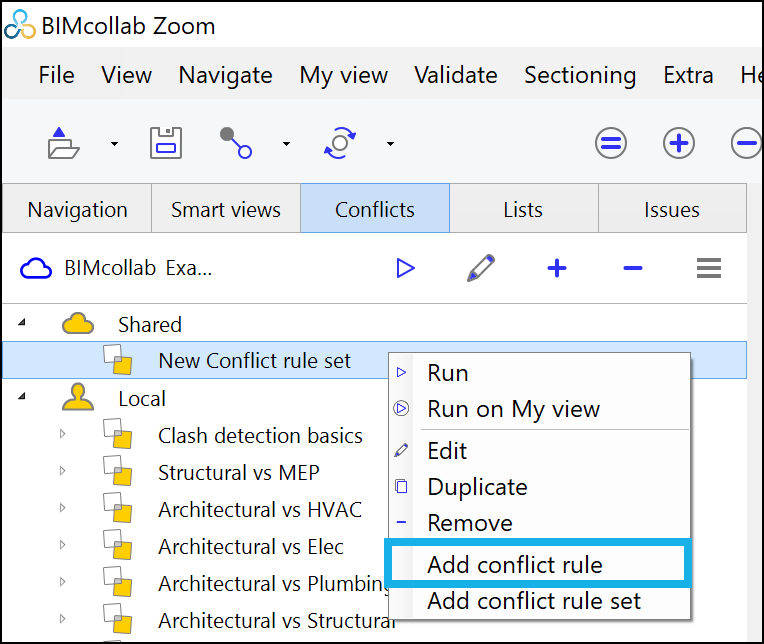
Task: Click the Architectural vs HVAC rule set icon
Action: (x=117, y=508)
